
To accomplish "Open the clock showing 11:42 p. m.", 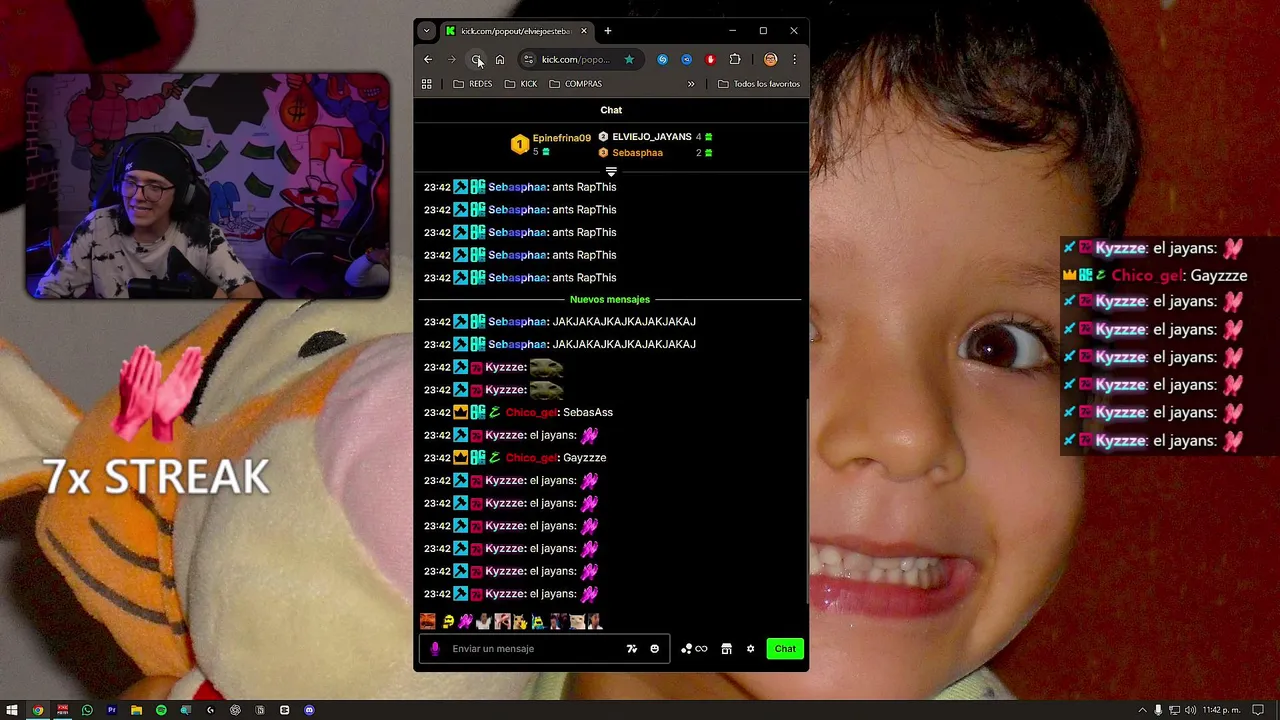I will (1222, 710).
